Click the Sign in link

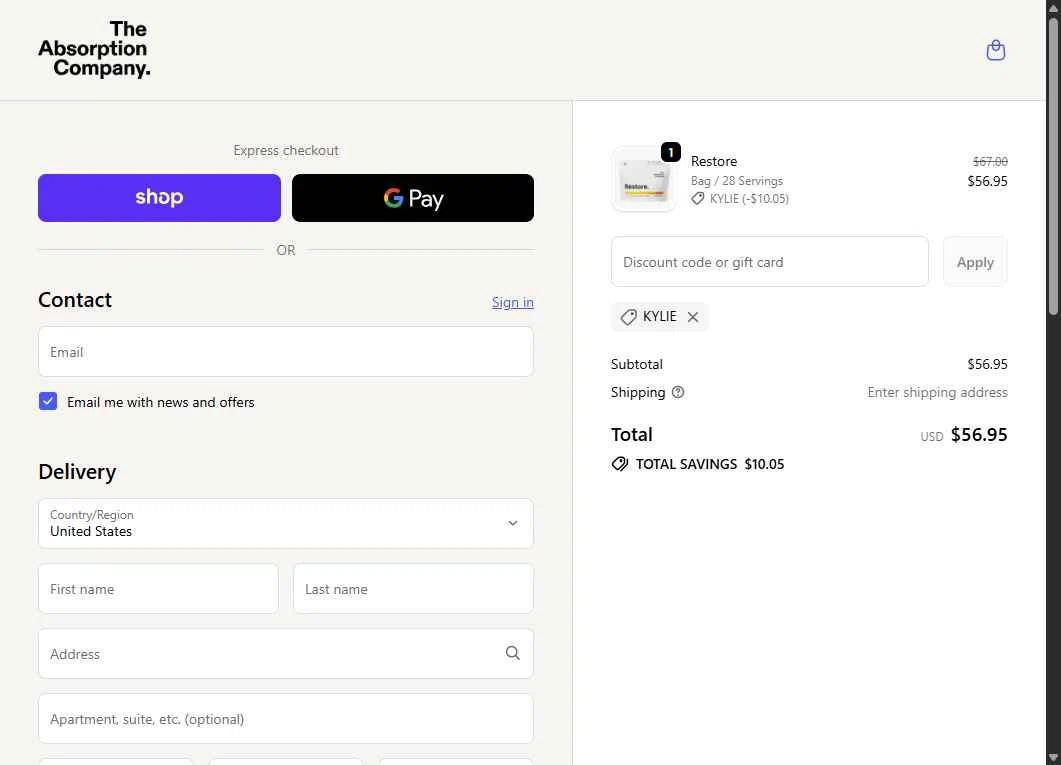(512, 302)
